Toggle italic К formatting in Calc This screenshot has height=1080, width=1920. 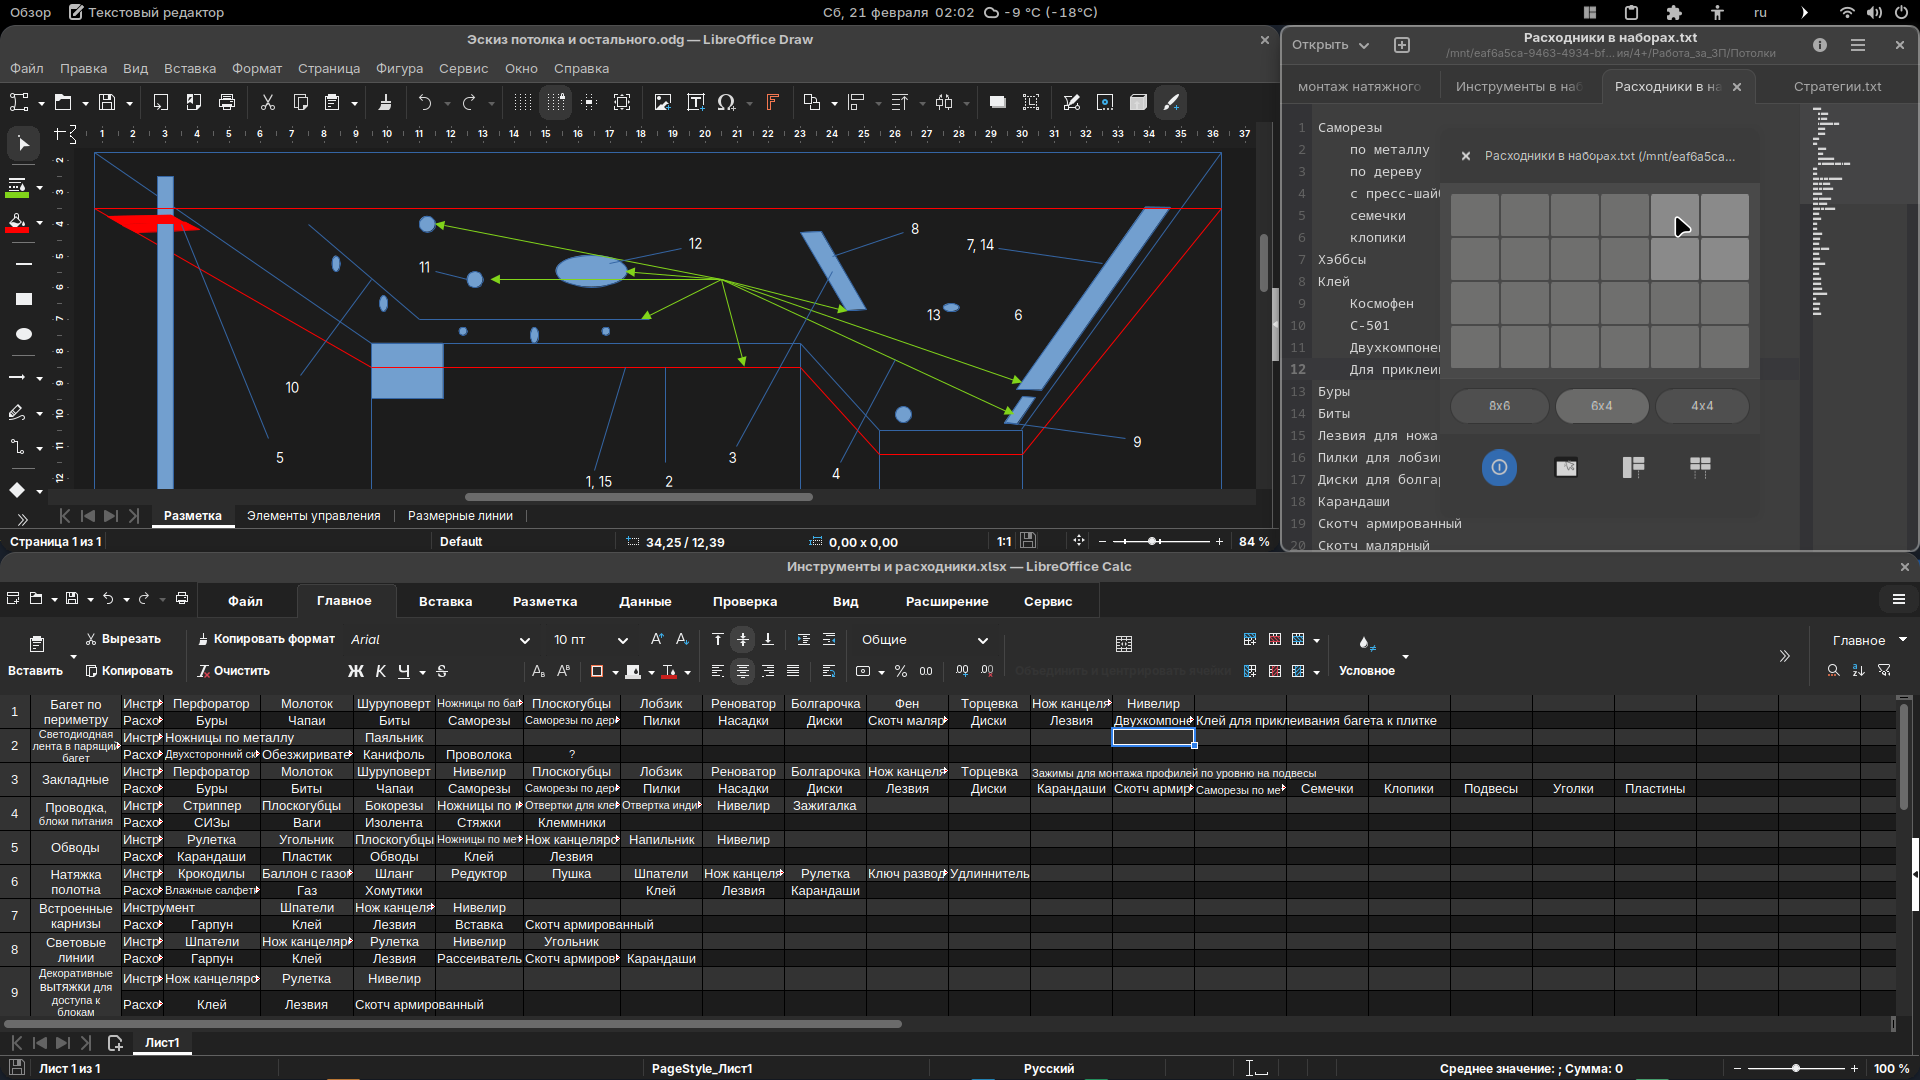point(380,671)
